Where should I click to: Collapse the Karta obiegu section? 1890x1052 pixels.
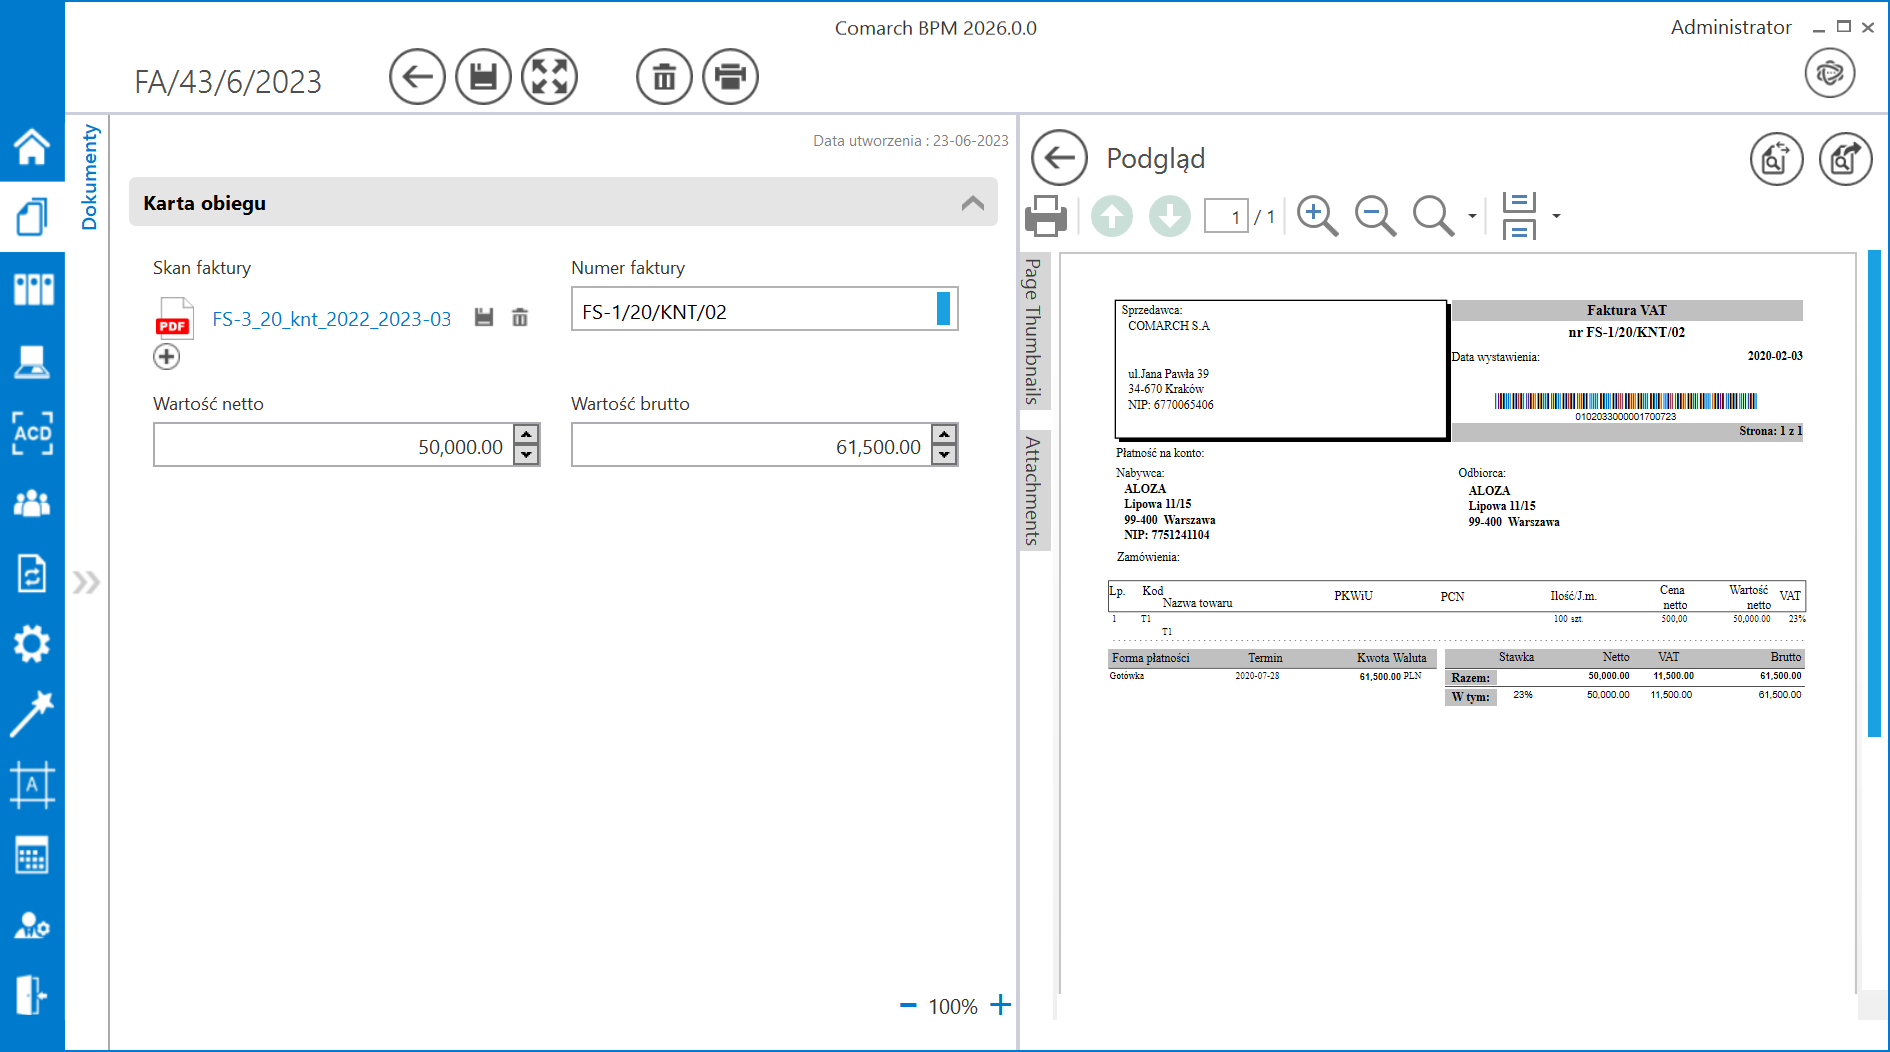click(x=972, y=203)
